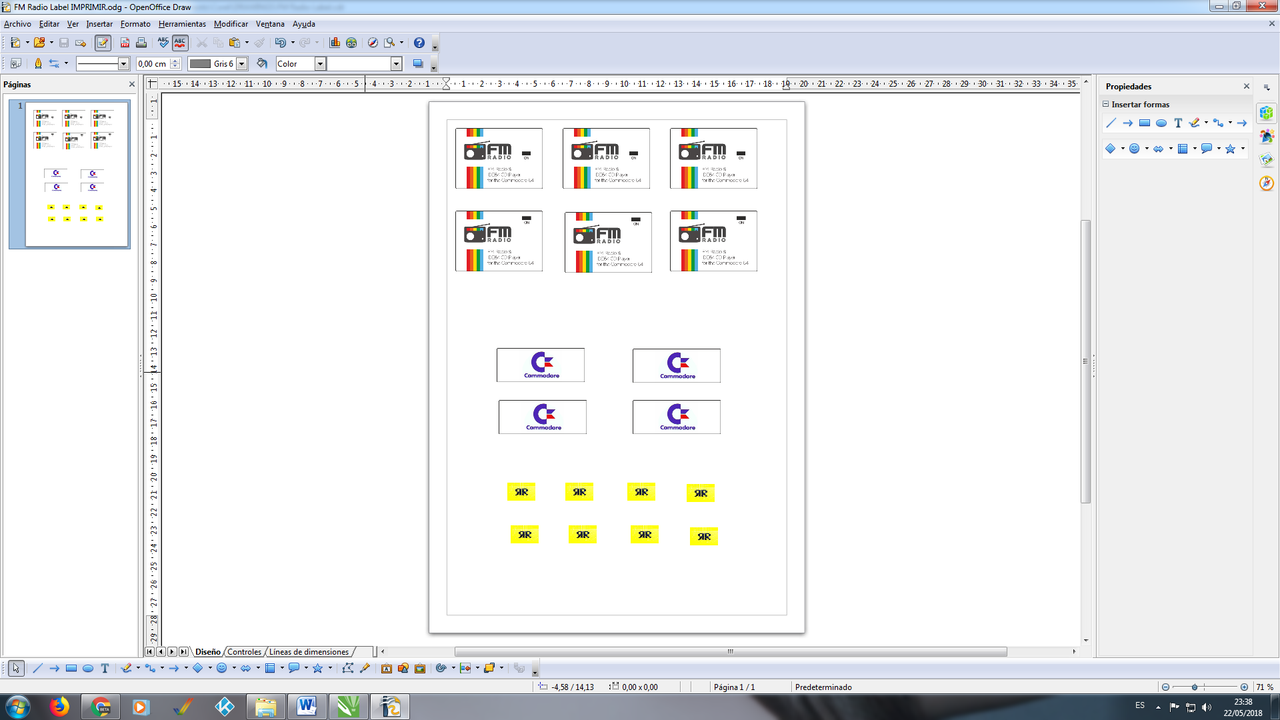Click the Navigator compass icon in the sidebar
Viewport: 1280px width, 720px height.
point(1267,182)
